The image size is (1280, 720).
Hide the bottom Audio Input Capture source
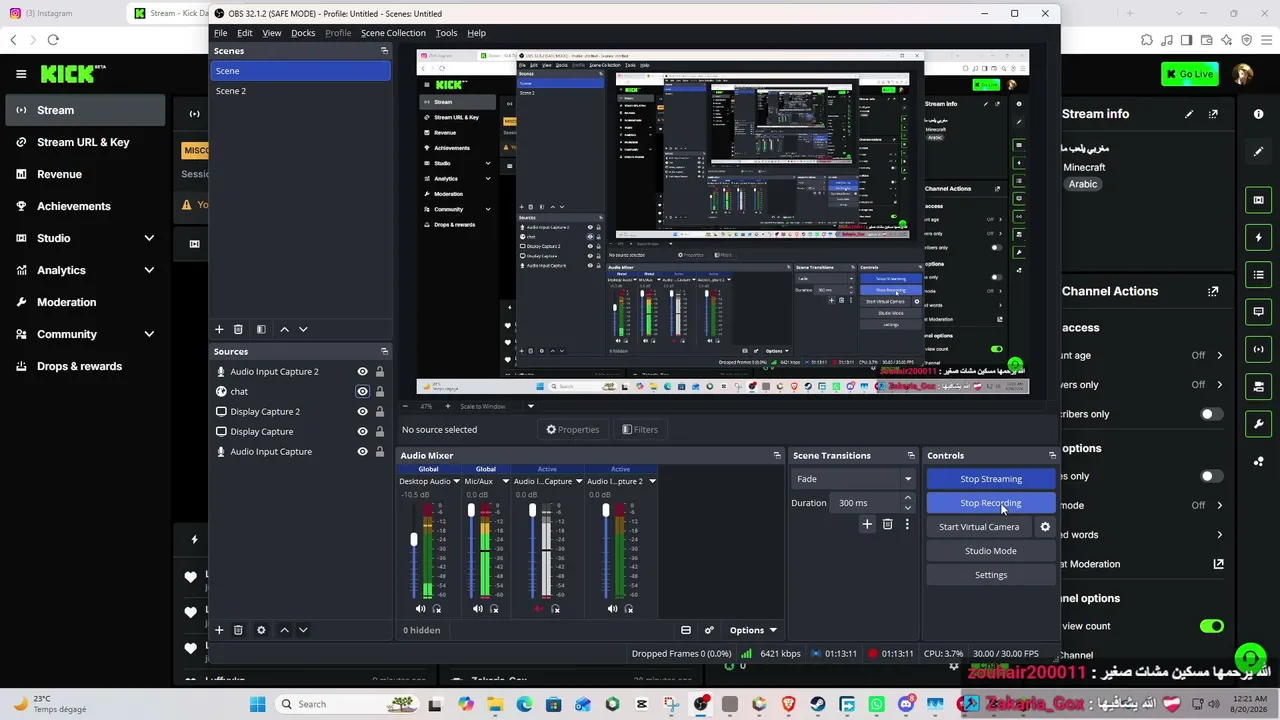[363, 452]
